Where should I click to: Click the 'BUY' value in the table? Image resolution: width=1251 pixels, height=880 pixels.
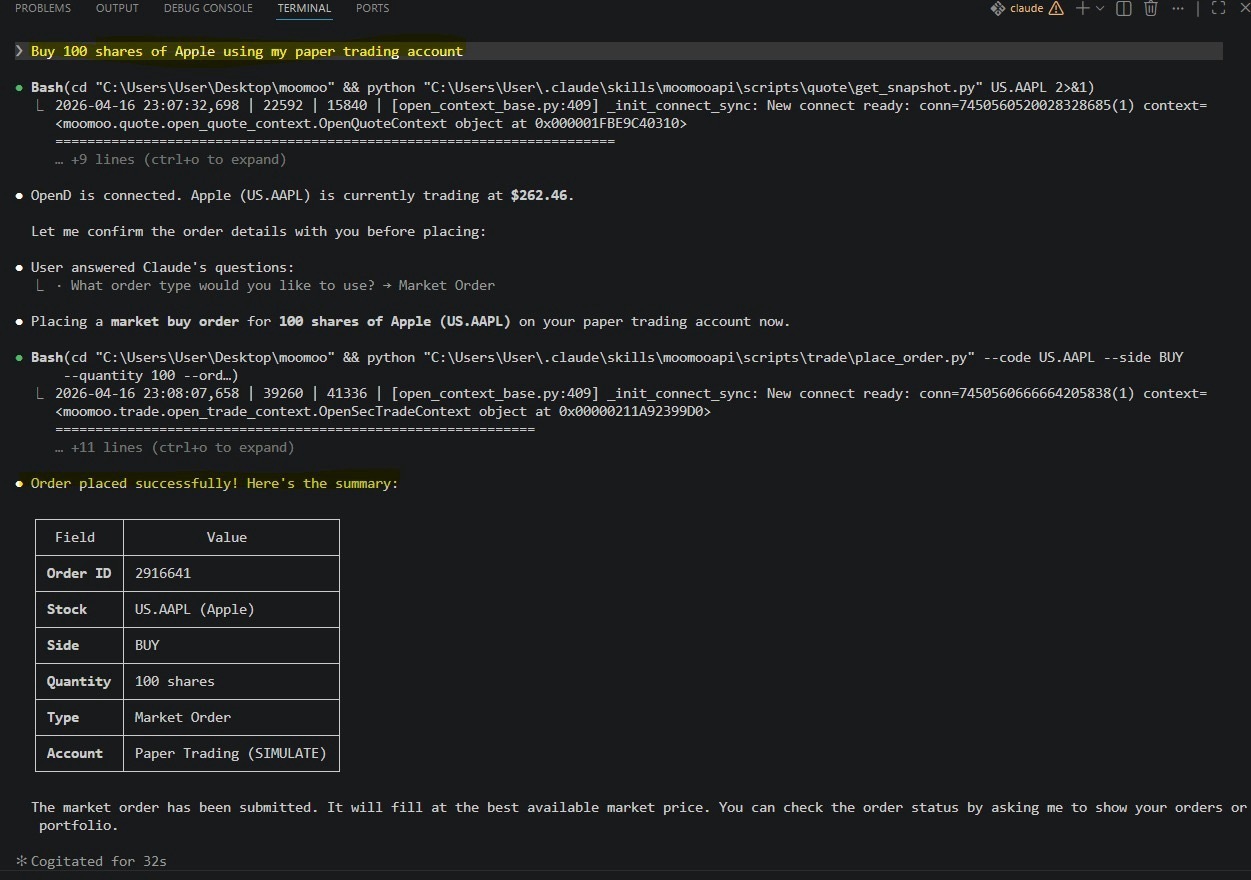coord(147,645)
